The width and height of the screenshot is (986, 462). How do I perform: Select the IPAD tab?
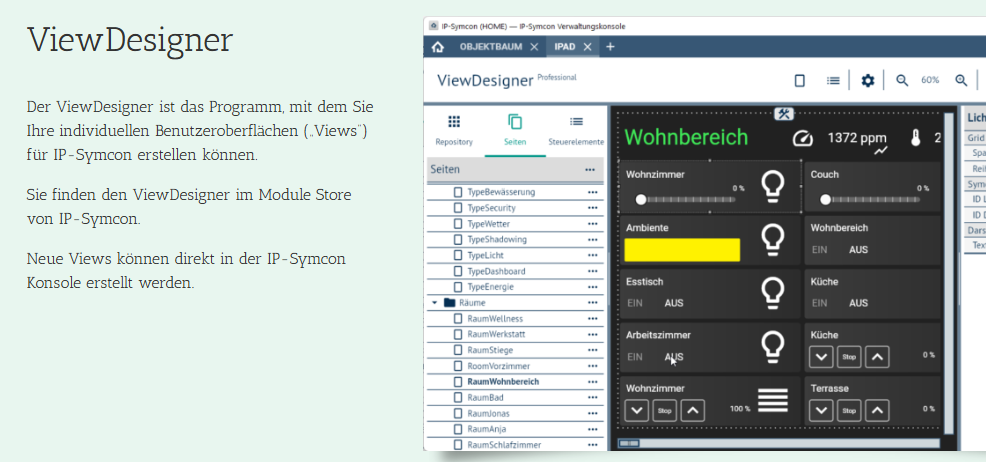coord(565,47)
